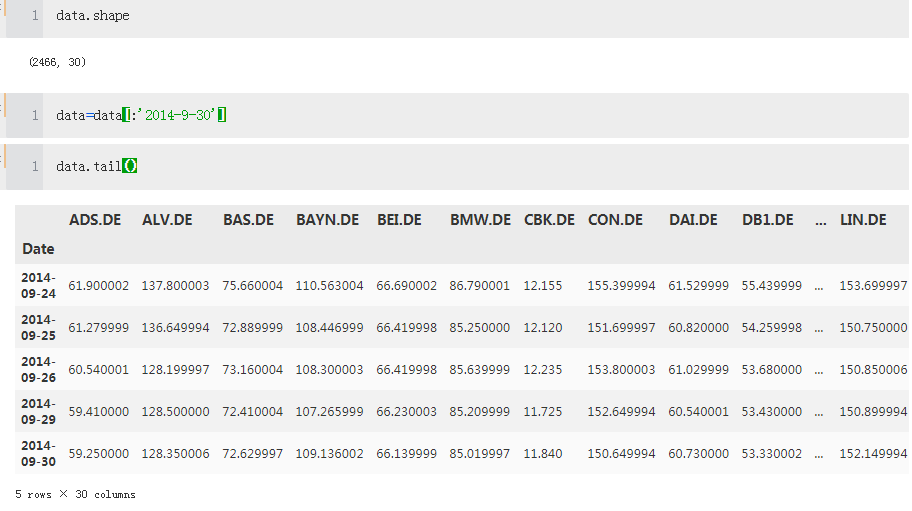Click cell value 110.563004

pyautogui.click(x=329, y=285)
